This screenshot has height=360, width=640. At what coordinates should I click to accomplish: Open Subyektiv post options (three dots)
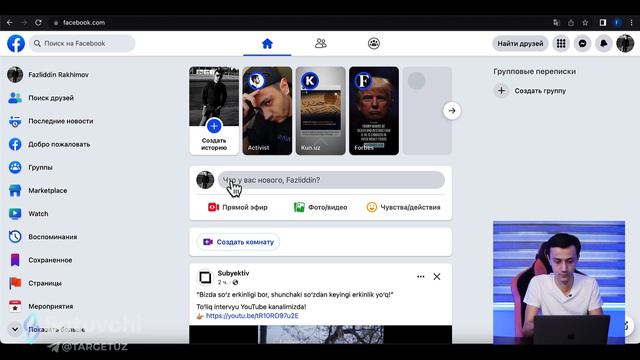tap(421, 277)
